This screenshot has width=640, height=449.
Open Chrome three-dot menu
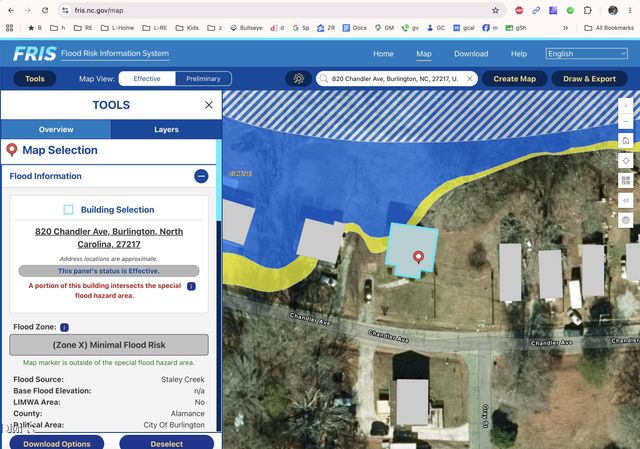click(x=630, y=10)
